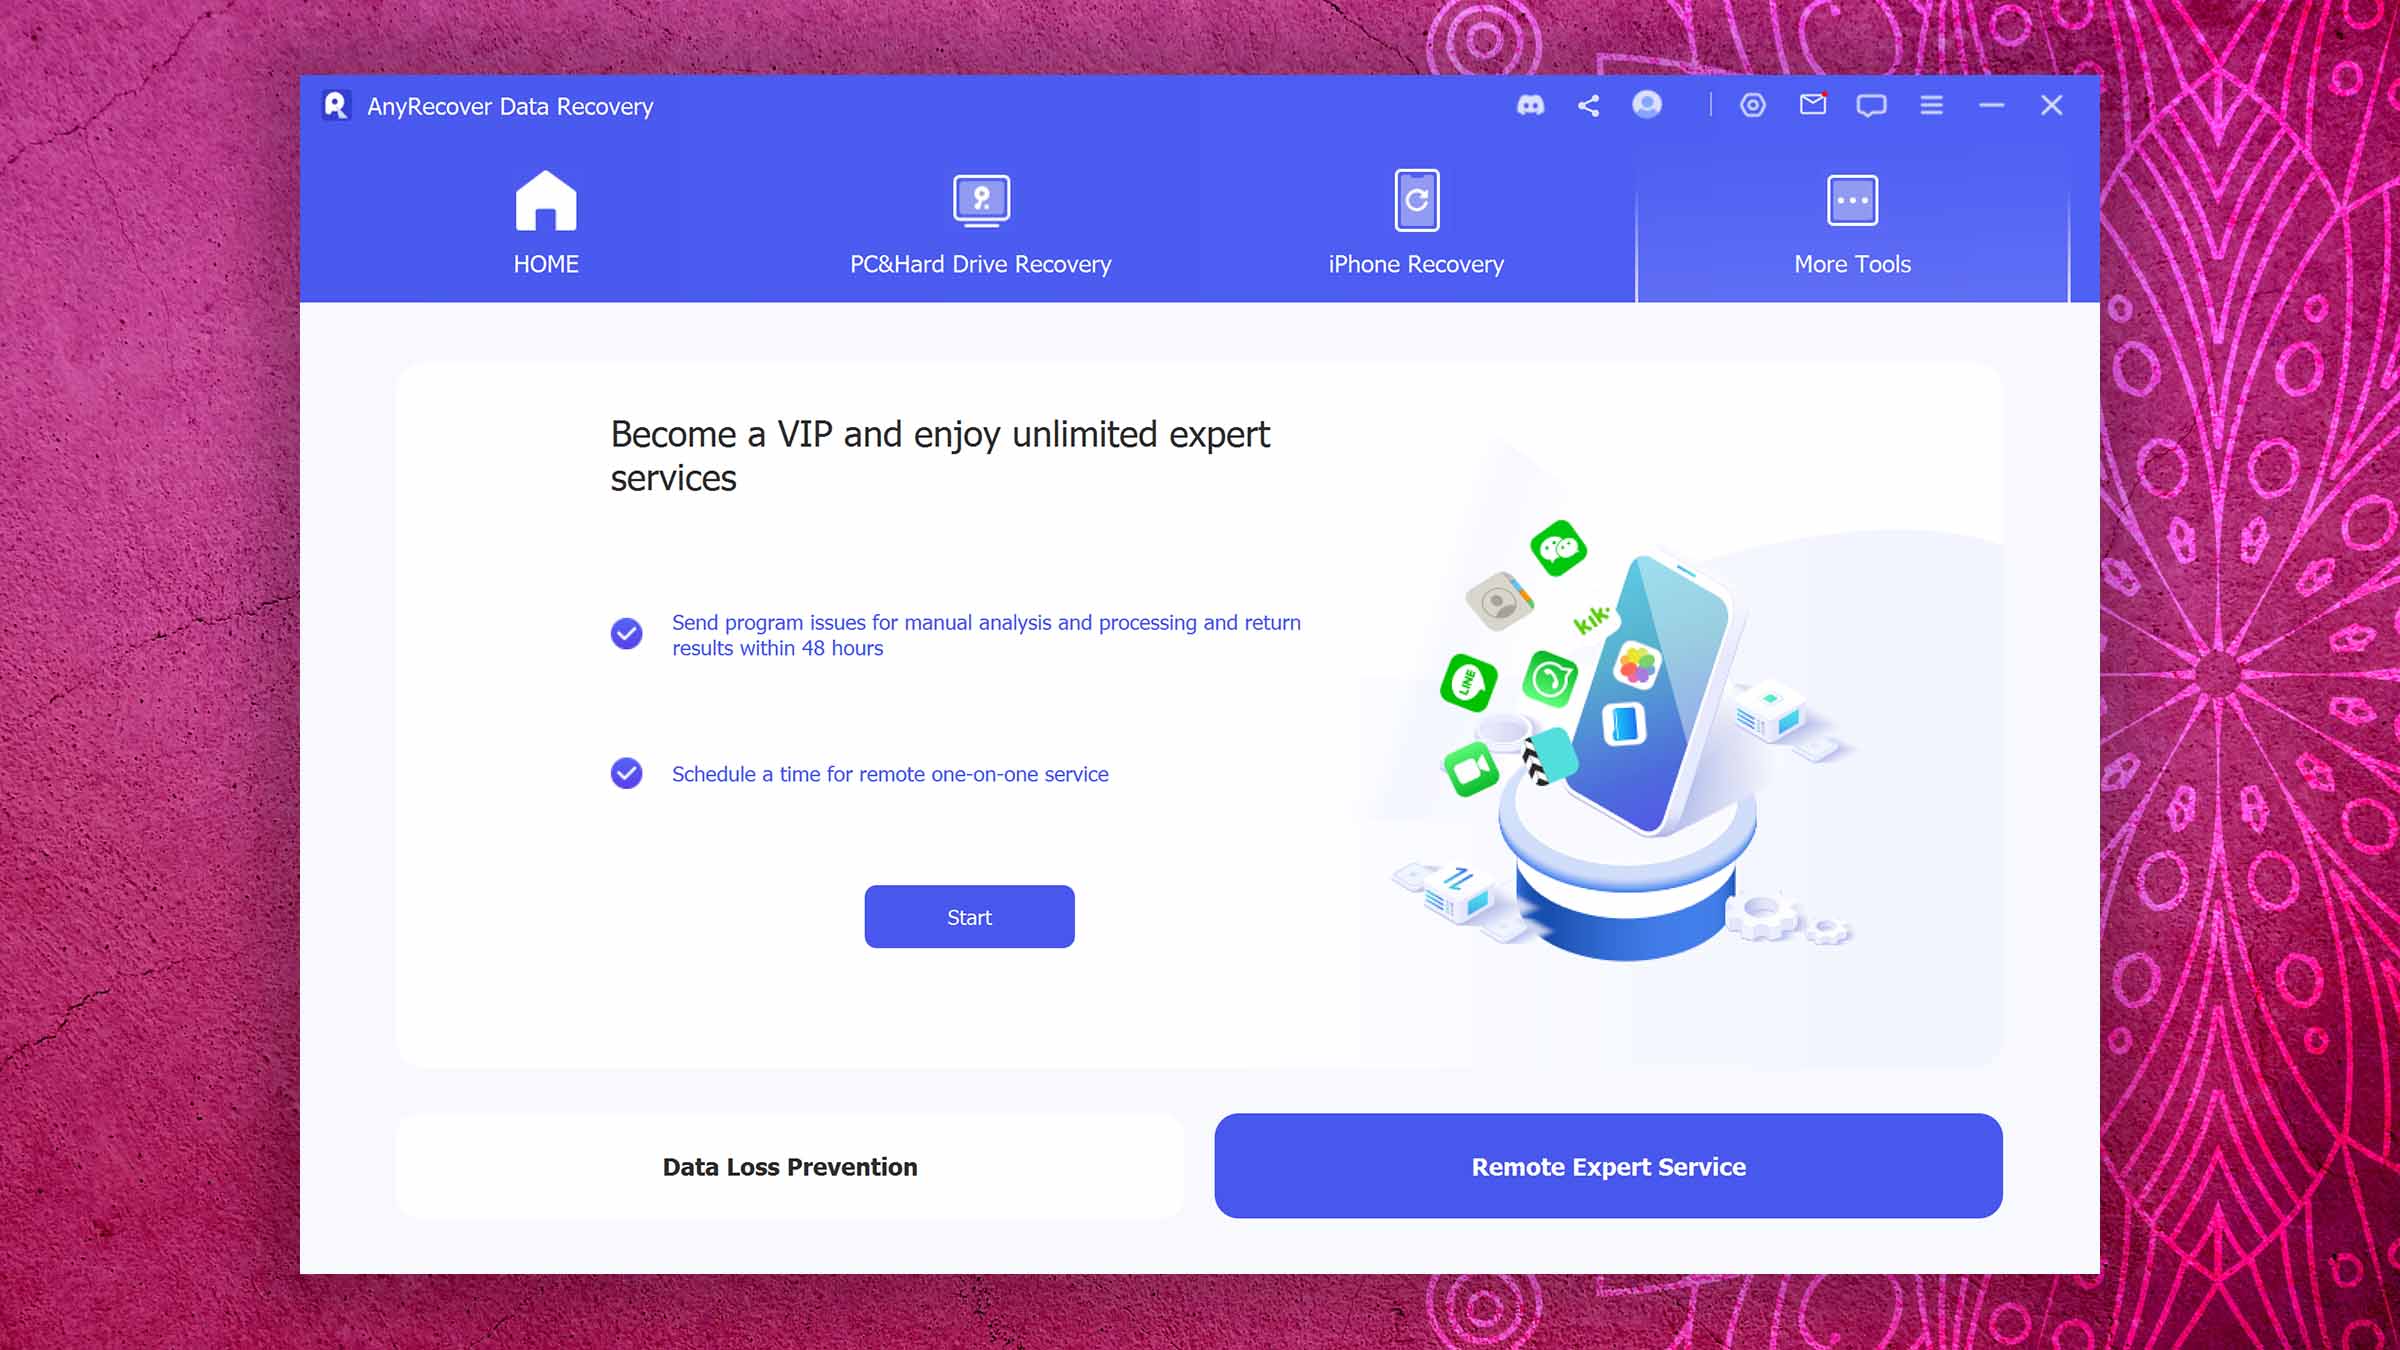Switch to PC&Hard Drive Recovery tab
The width and height of the screenshot is (2400, 1350).
click(980, 224)
